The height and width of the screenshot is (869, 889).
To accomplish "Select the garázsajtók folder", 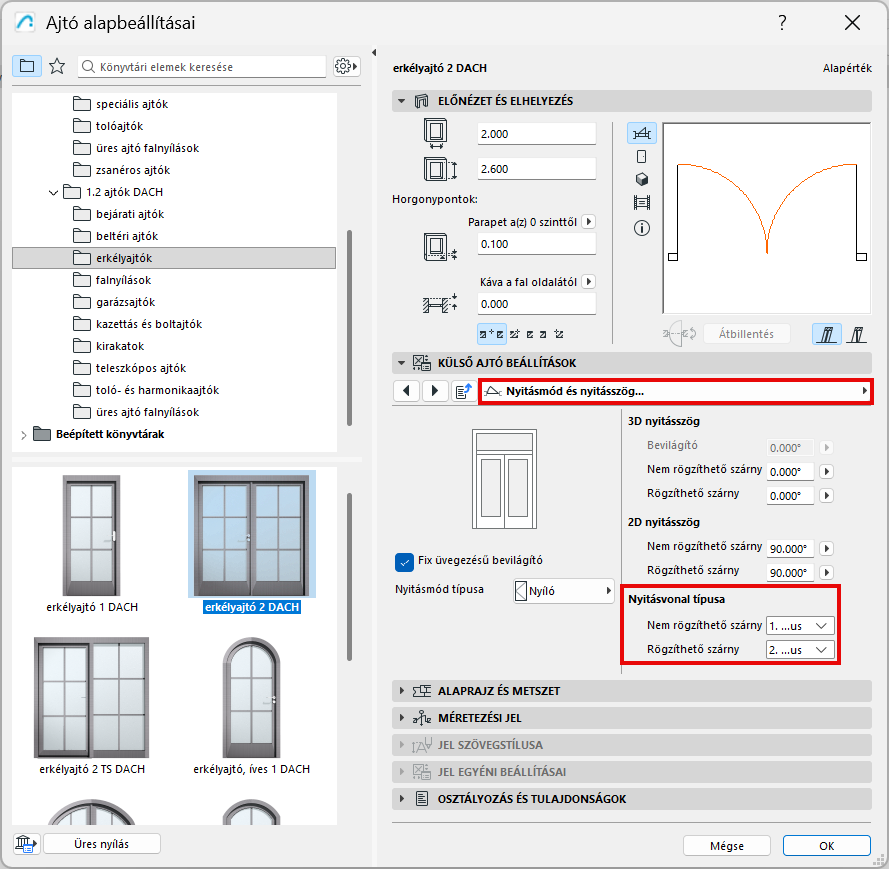I will click(x=125, y=302).
